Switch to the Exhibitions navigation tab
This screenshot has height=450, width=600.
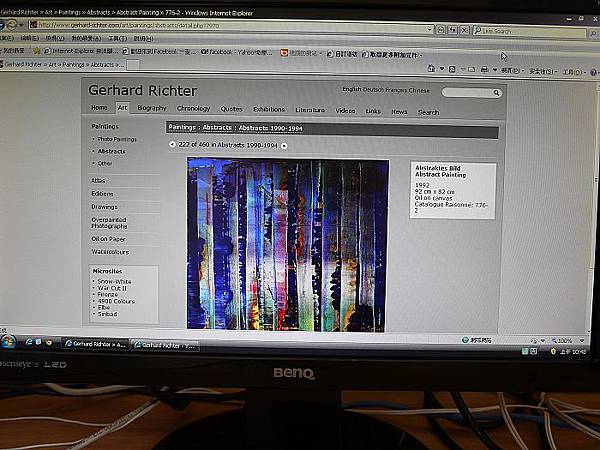click(269, 109)
